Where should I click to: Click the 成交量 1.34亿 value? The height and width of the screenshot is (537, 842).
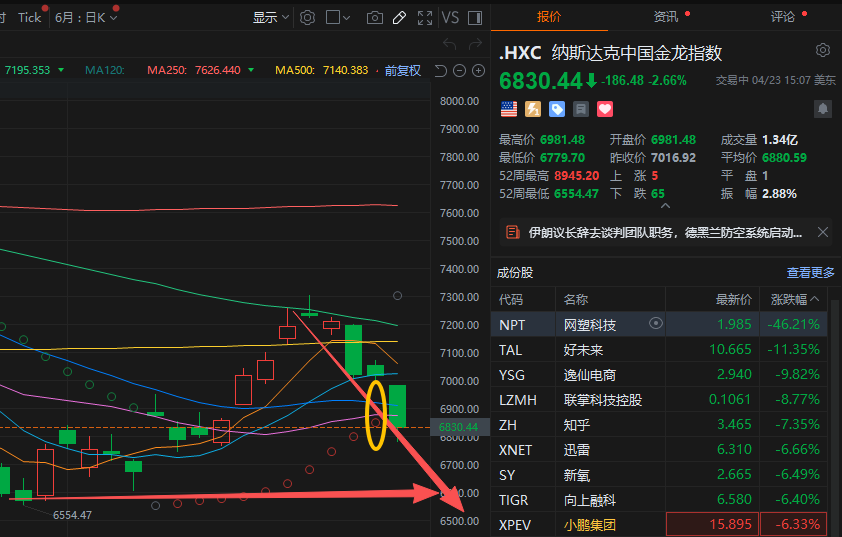tap(780, 140)
